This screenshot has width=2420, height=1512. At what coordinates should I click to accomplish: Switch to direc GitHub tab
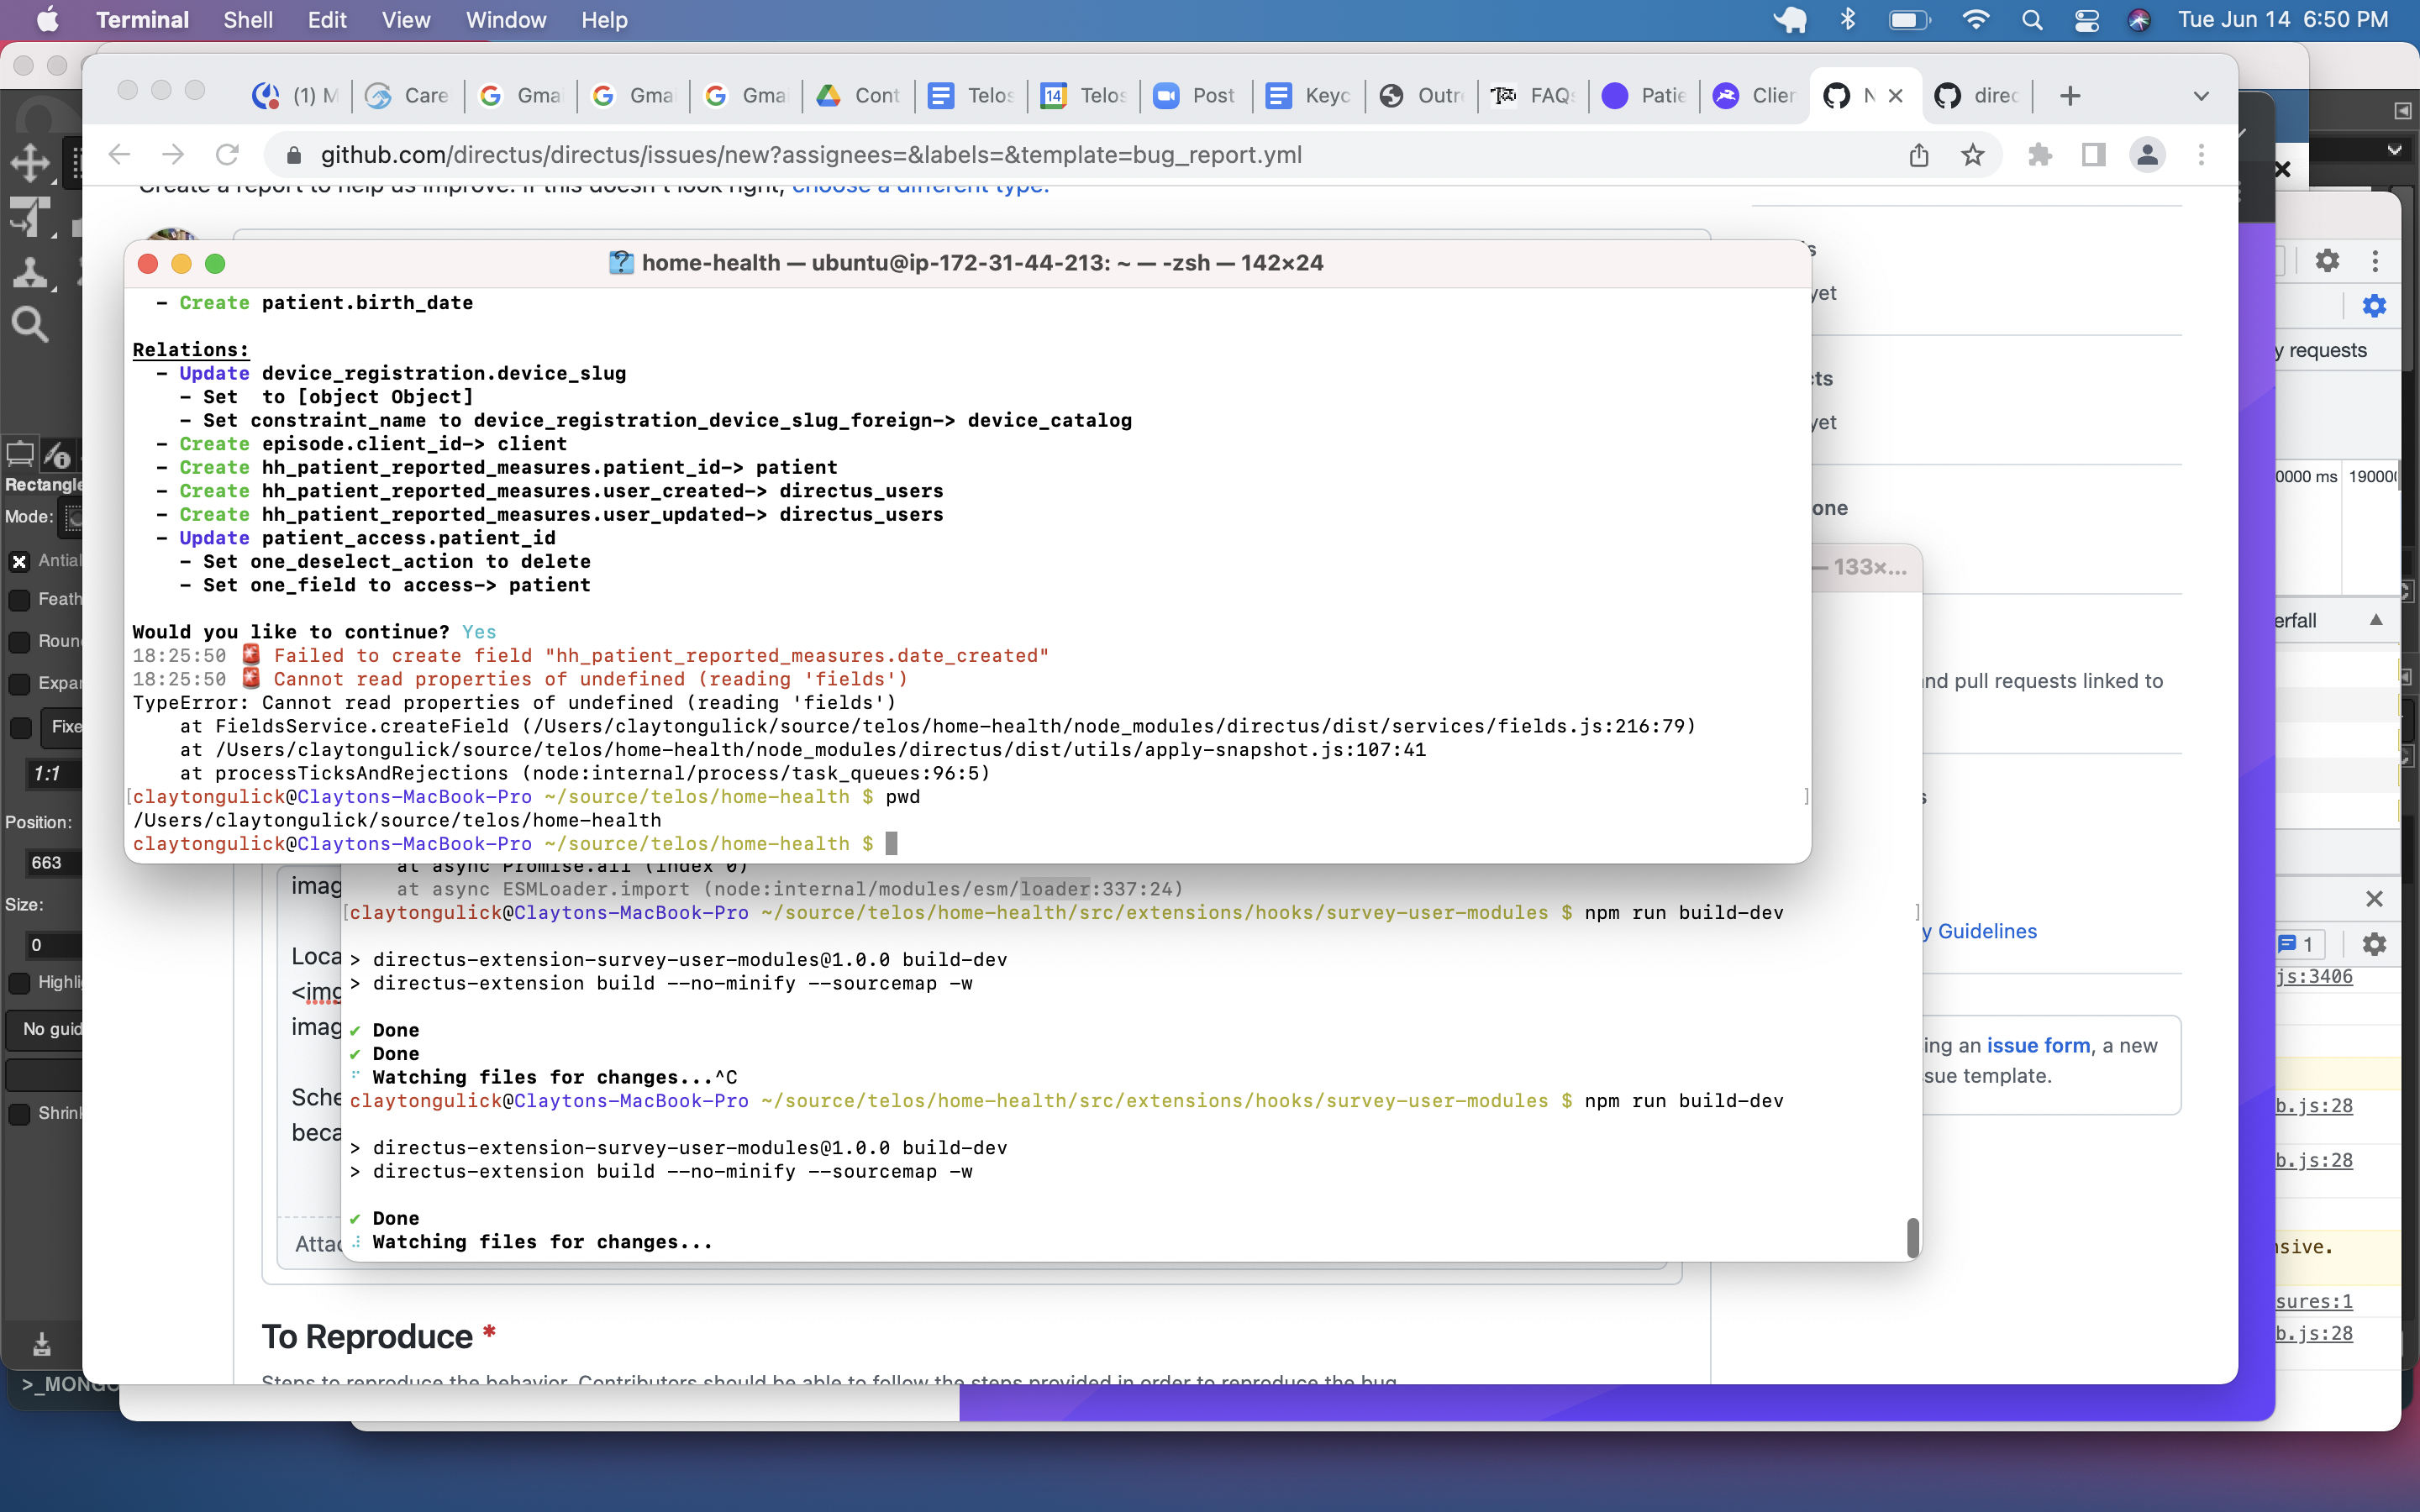tap(1977, 96)
